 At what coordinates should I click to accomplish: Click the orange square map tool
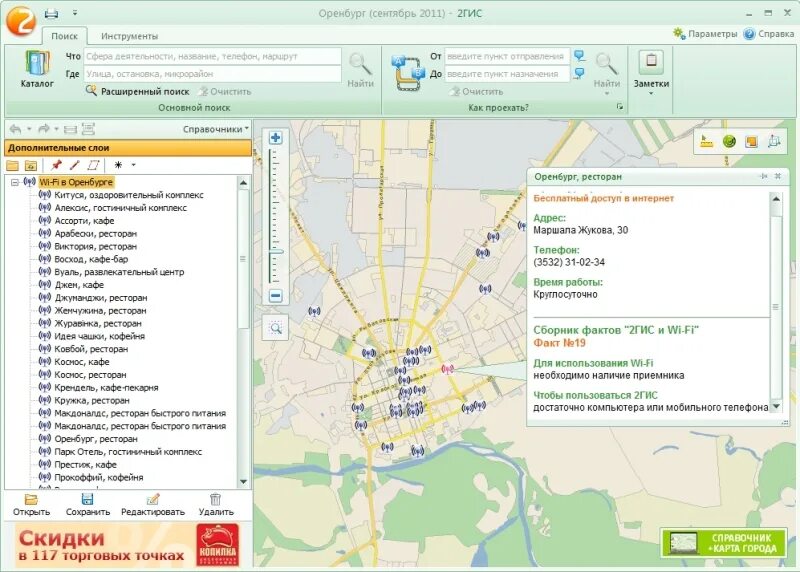pyautogui.click(x=751, y=141)
